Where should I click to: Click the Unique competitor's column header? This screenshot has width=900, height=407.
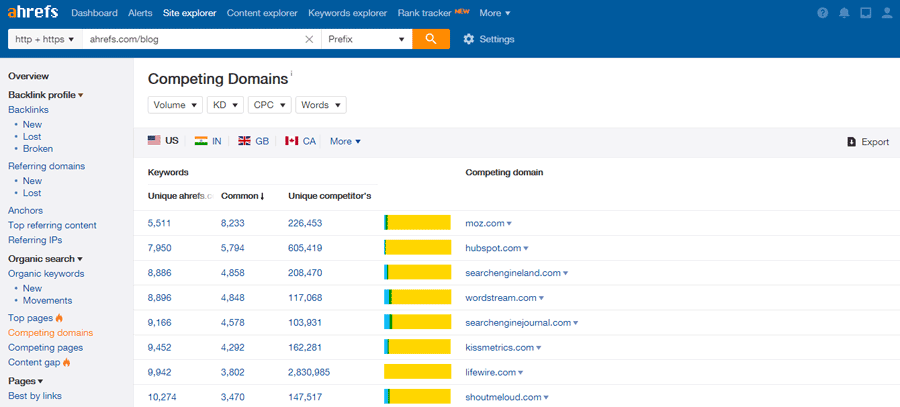[x=329, y=196]
